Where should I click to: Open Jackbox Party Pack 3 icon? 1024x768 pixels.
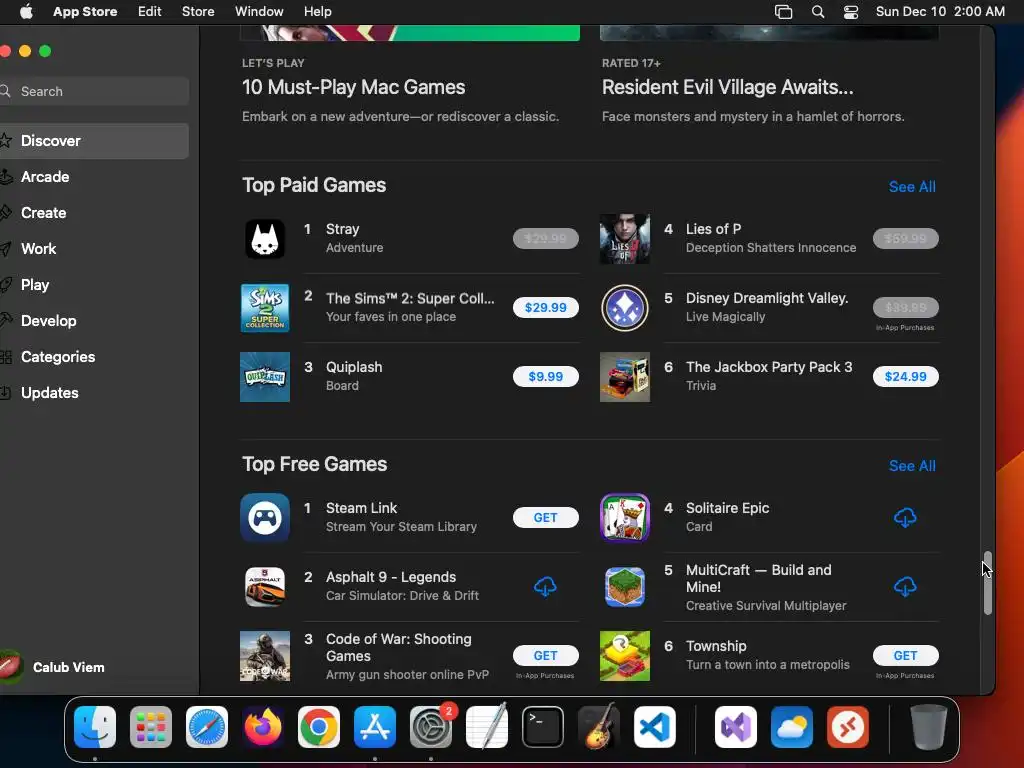(x=624, y=377)
